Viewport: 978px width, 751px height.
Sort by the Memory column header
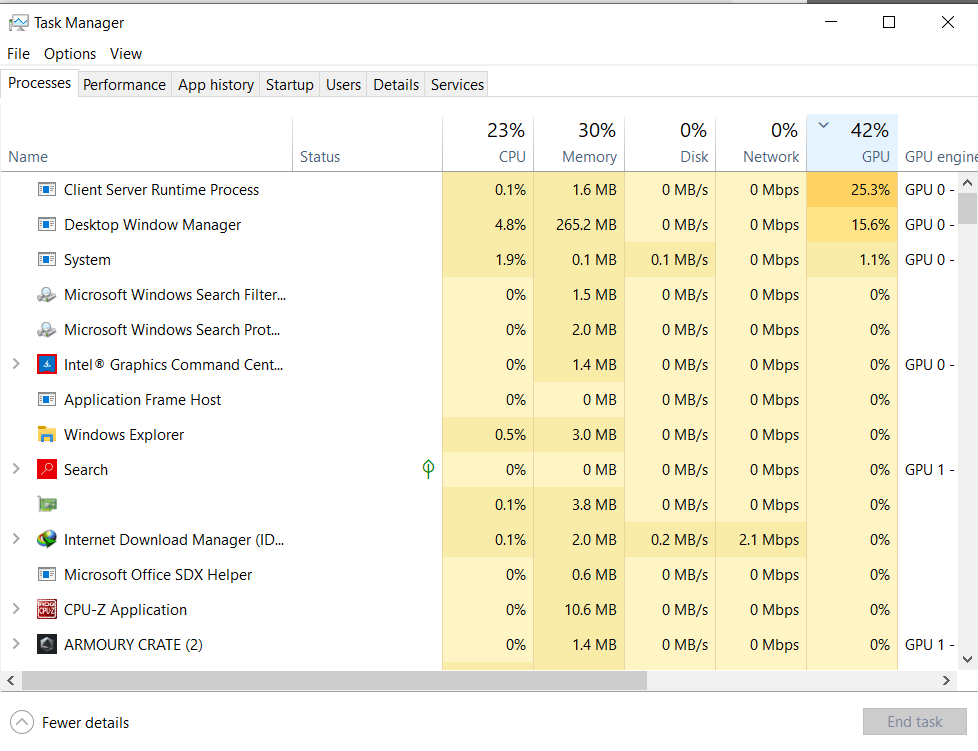(579, 143)
